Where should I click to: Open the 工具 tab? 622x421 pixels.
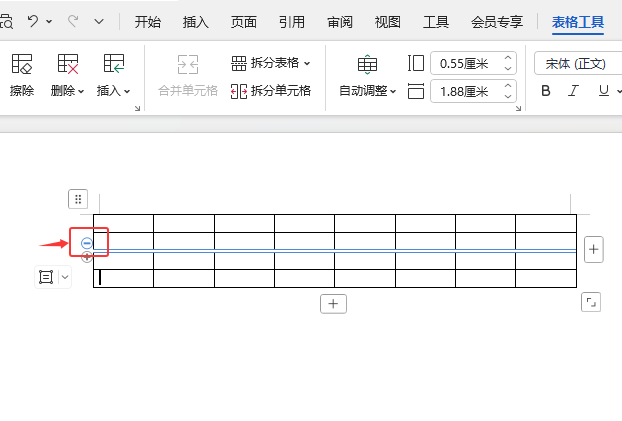point(436,22)
